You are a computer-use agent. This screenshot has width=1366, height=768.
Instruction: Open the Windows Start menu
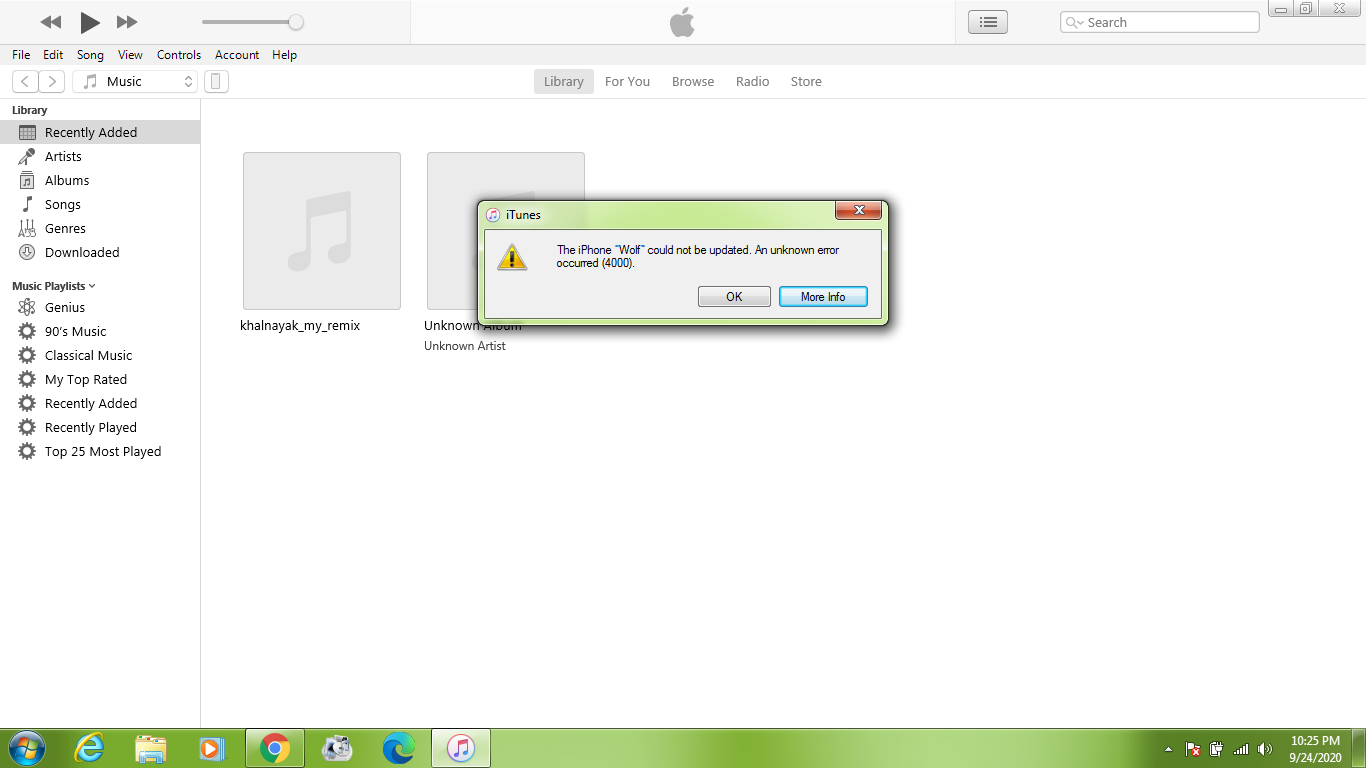tap(26, 748)
